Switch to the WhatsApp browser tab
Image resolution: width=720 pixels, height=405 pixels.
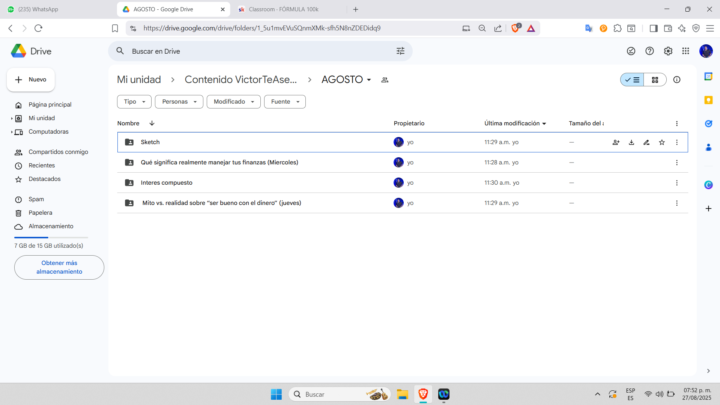pos(57,9)
